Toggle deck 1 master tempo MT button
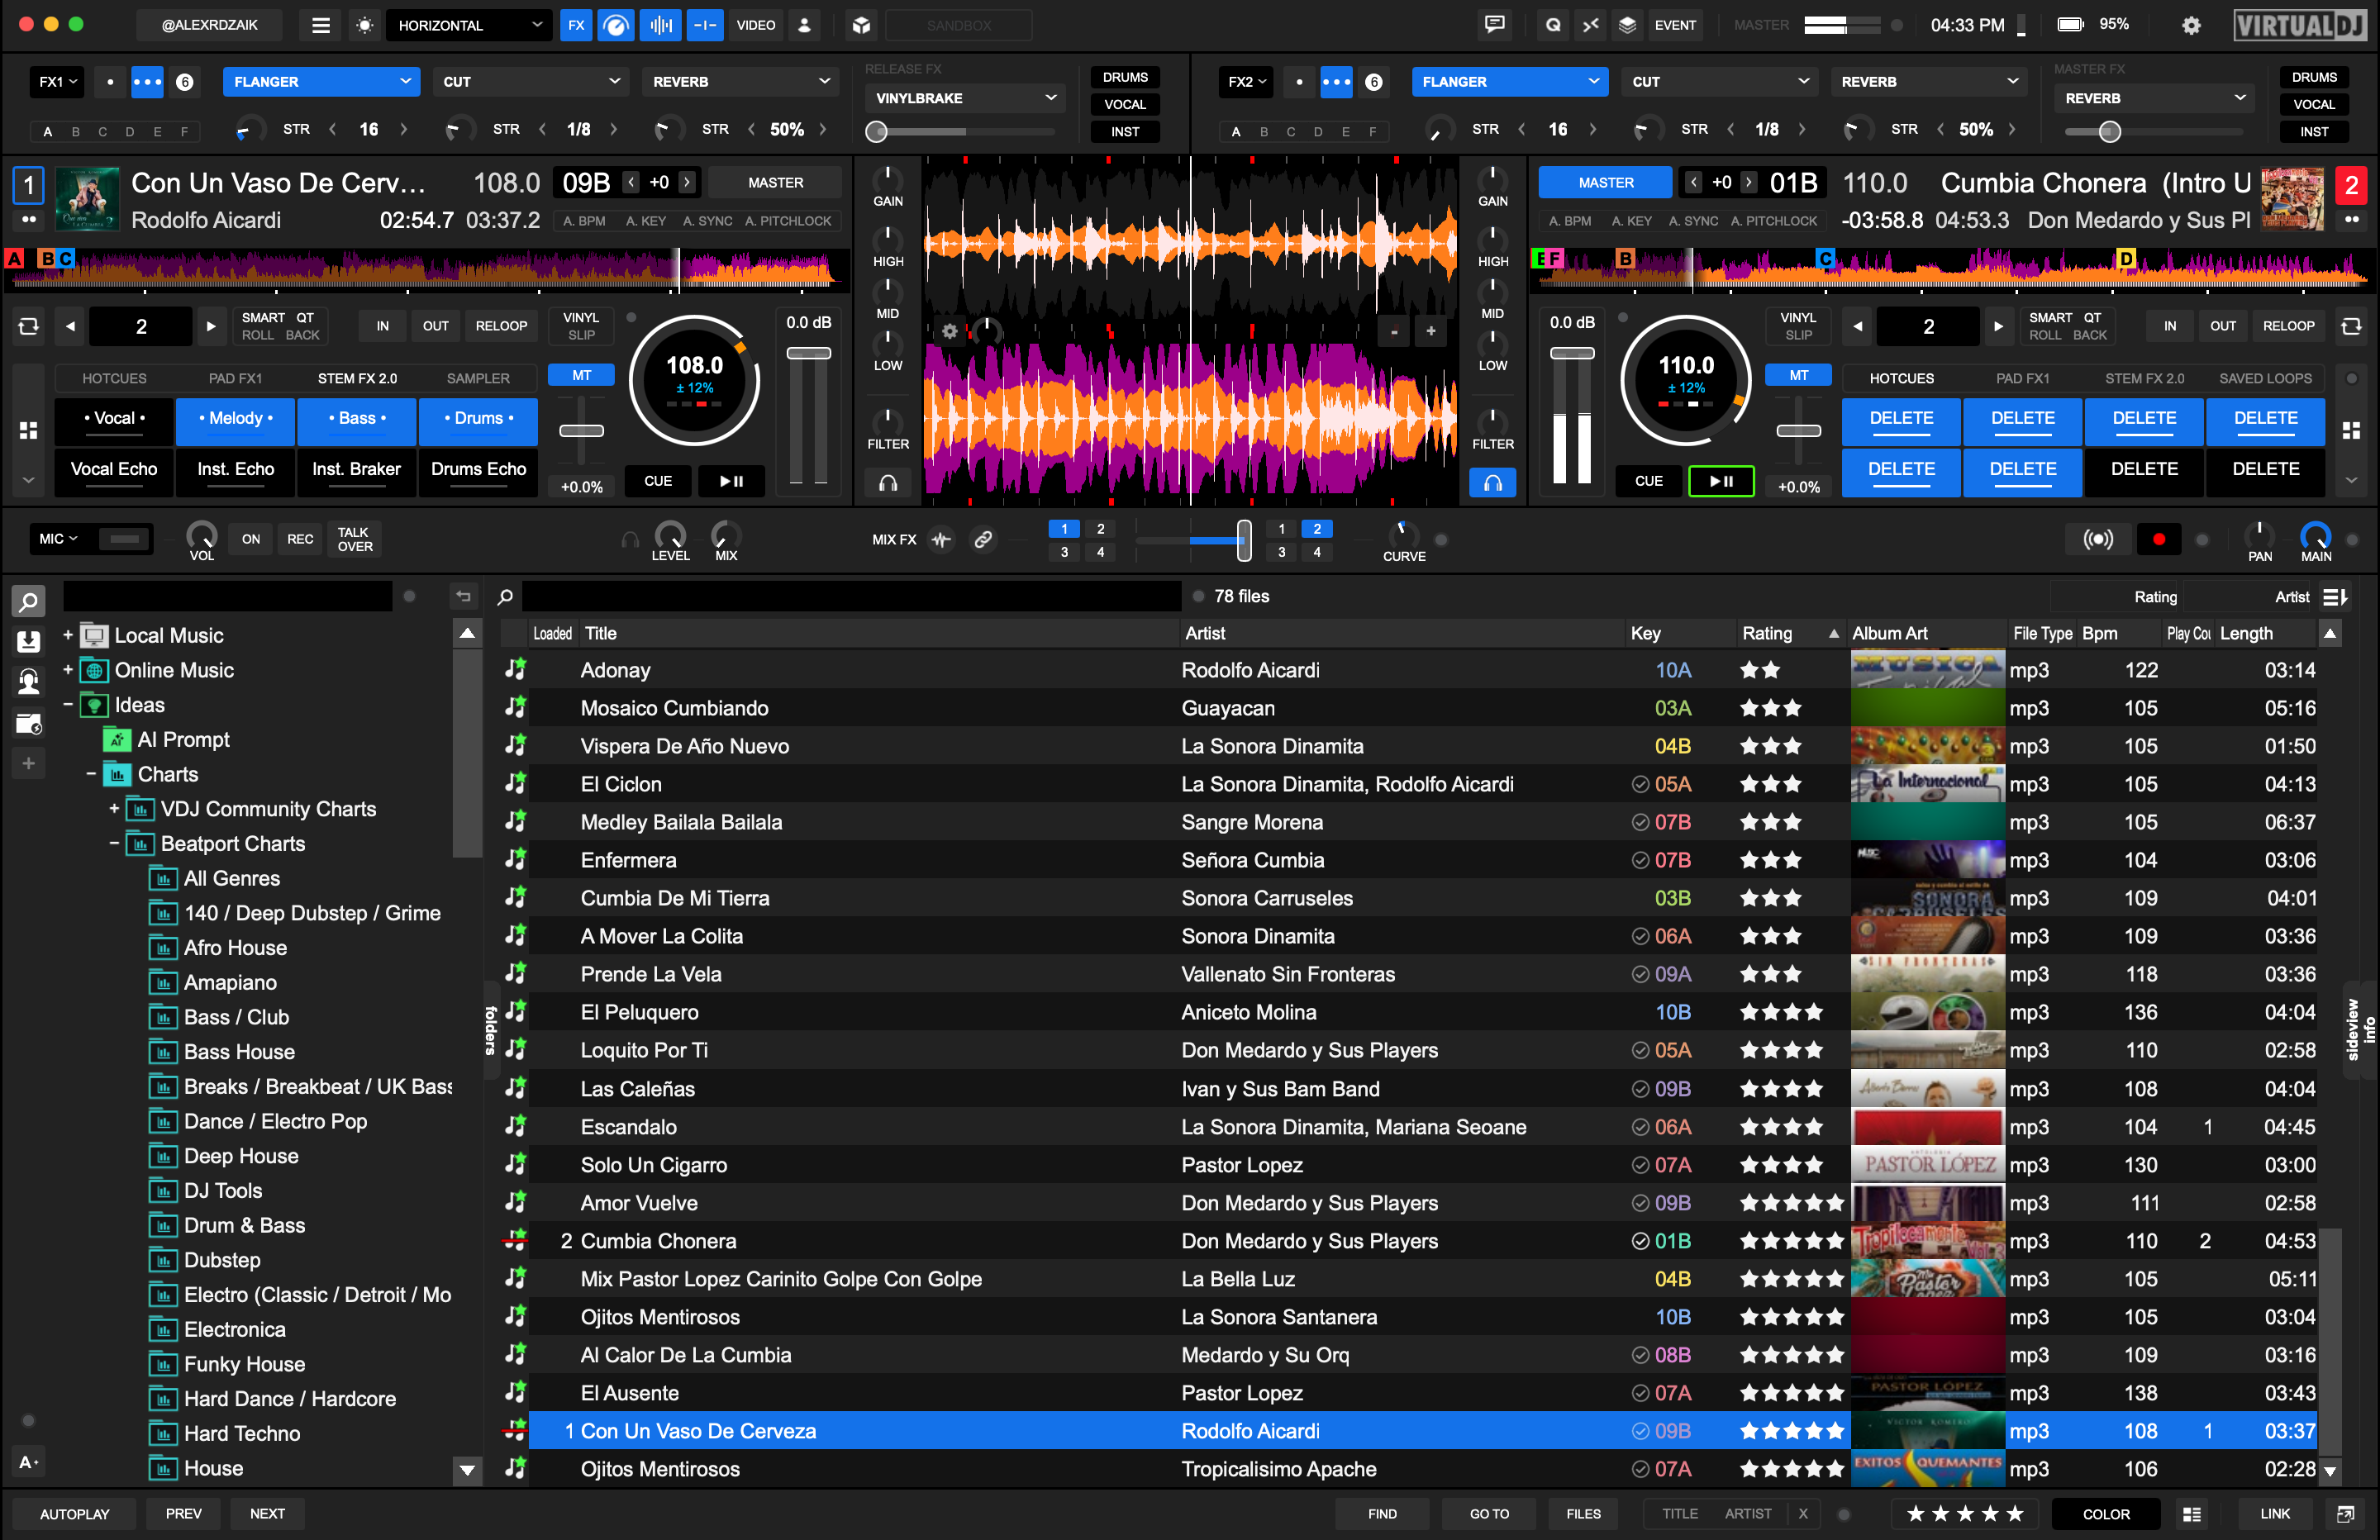2380x1540 pixels. point(581,375)
